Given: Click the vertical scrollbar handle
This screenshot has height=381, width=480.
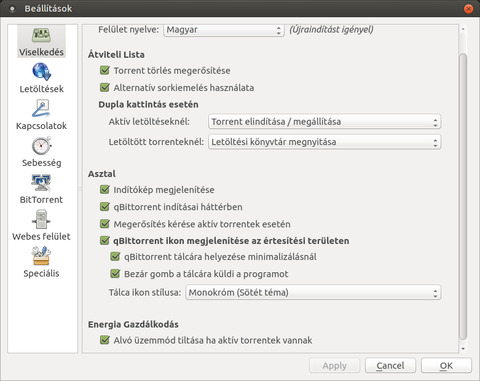Looking at the screenshot, I should coord(463,197).
